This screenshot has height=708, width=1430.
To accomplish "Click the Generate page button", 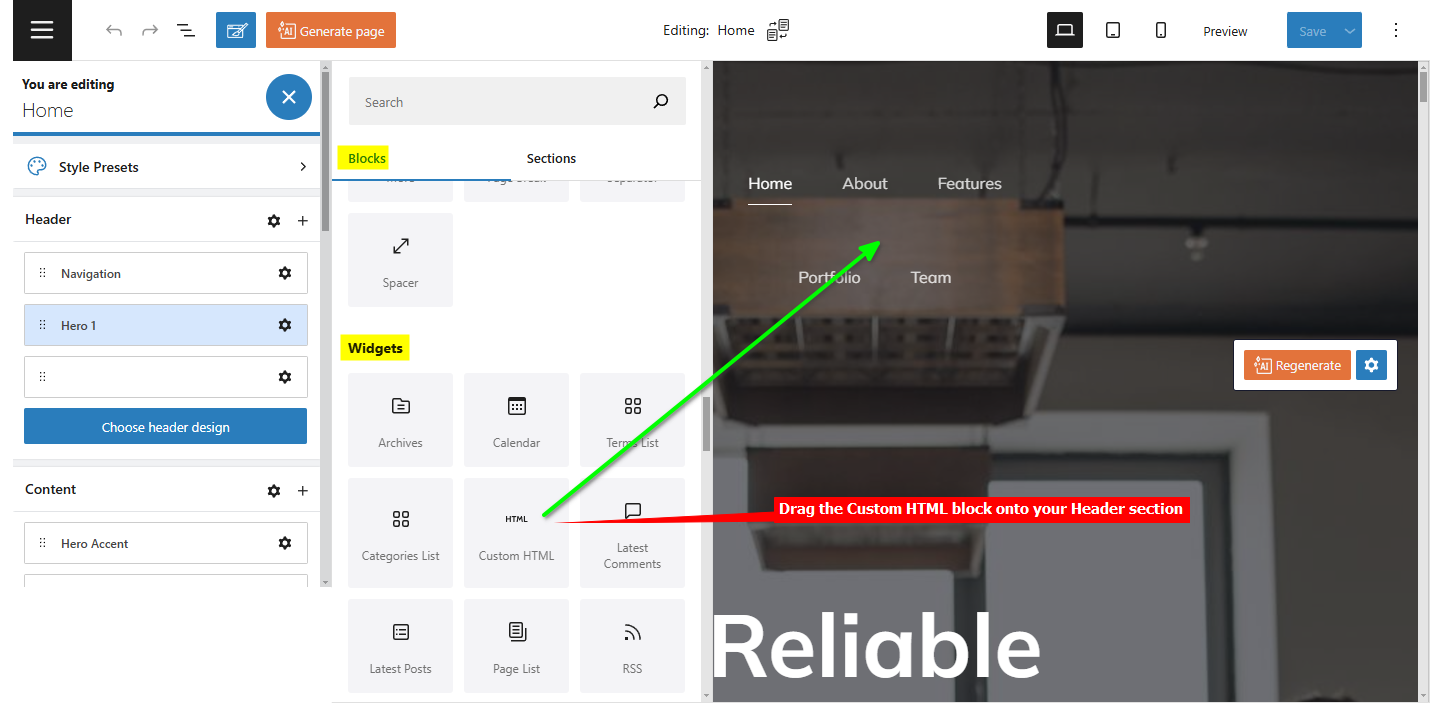I will click(x=331, y=30).
